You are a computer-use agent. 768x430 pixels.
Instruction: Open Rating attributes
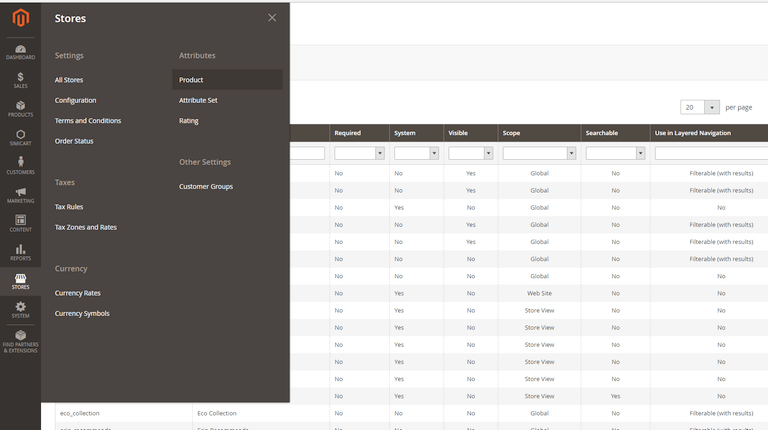tap(189, 120)
